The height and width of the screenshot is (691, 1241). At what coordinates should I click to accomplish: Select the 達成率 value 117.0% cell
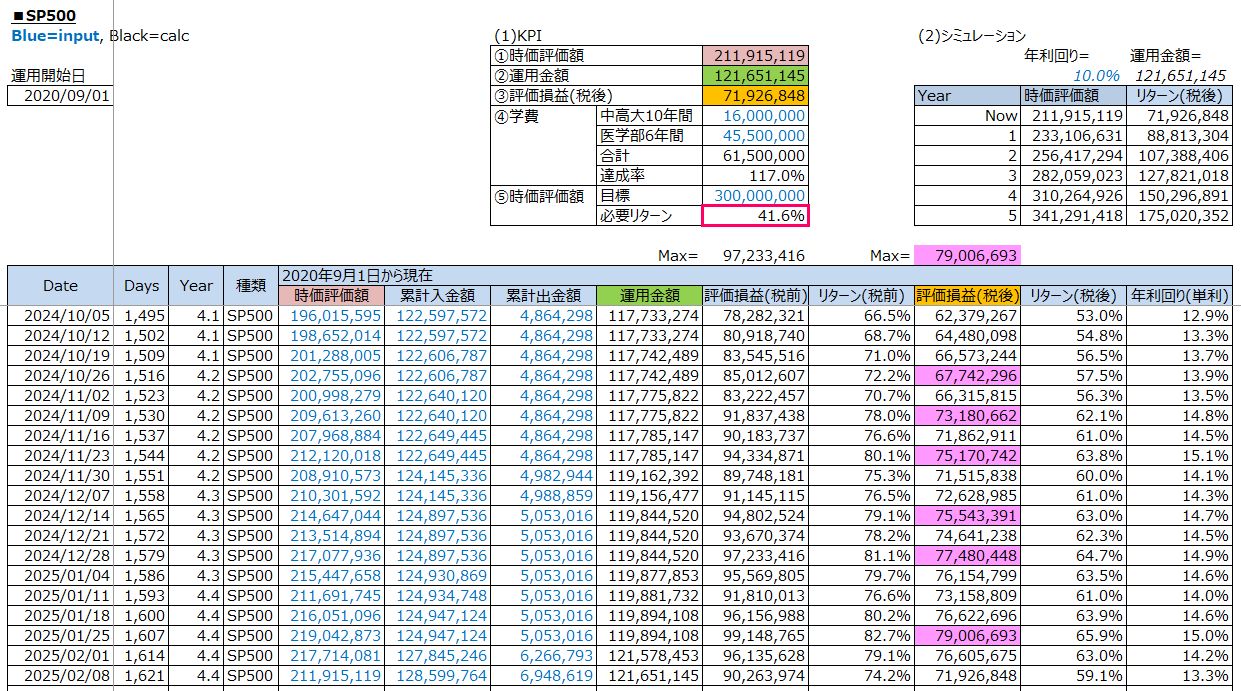click(x=755, y=176)
